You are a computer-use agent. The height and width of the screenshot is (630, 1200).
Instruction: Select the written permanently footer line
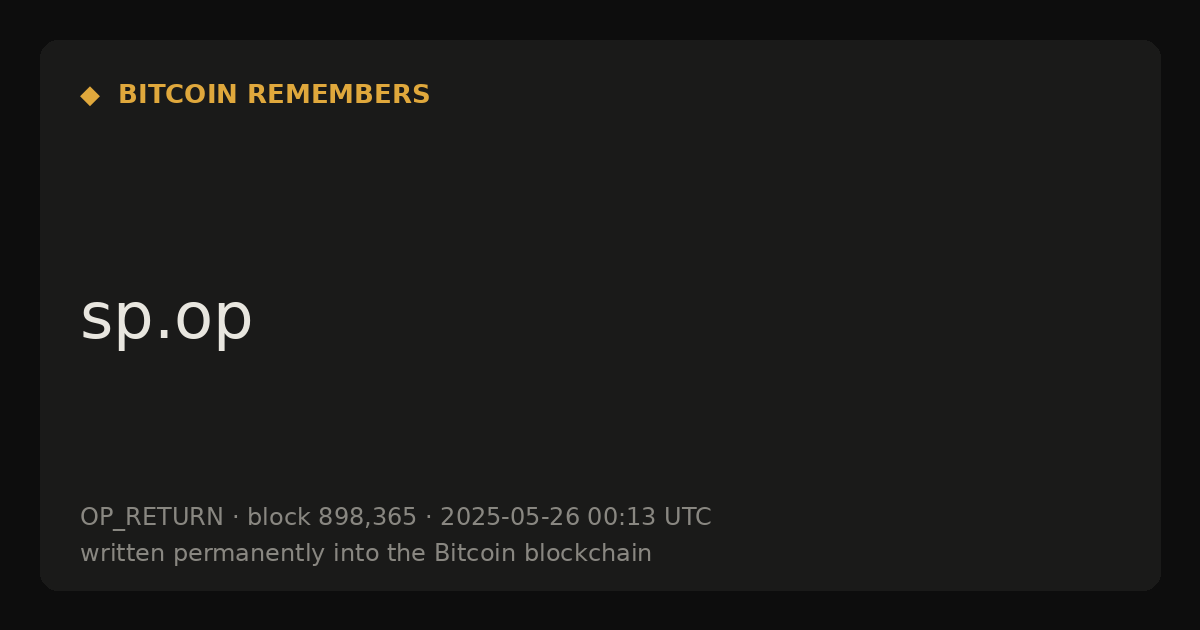pos(366,554)
